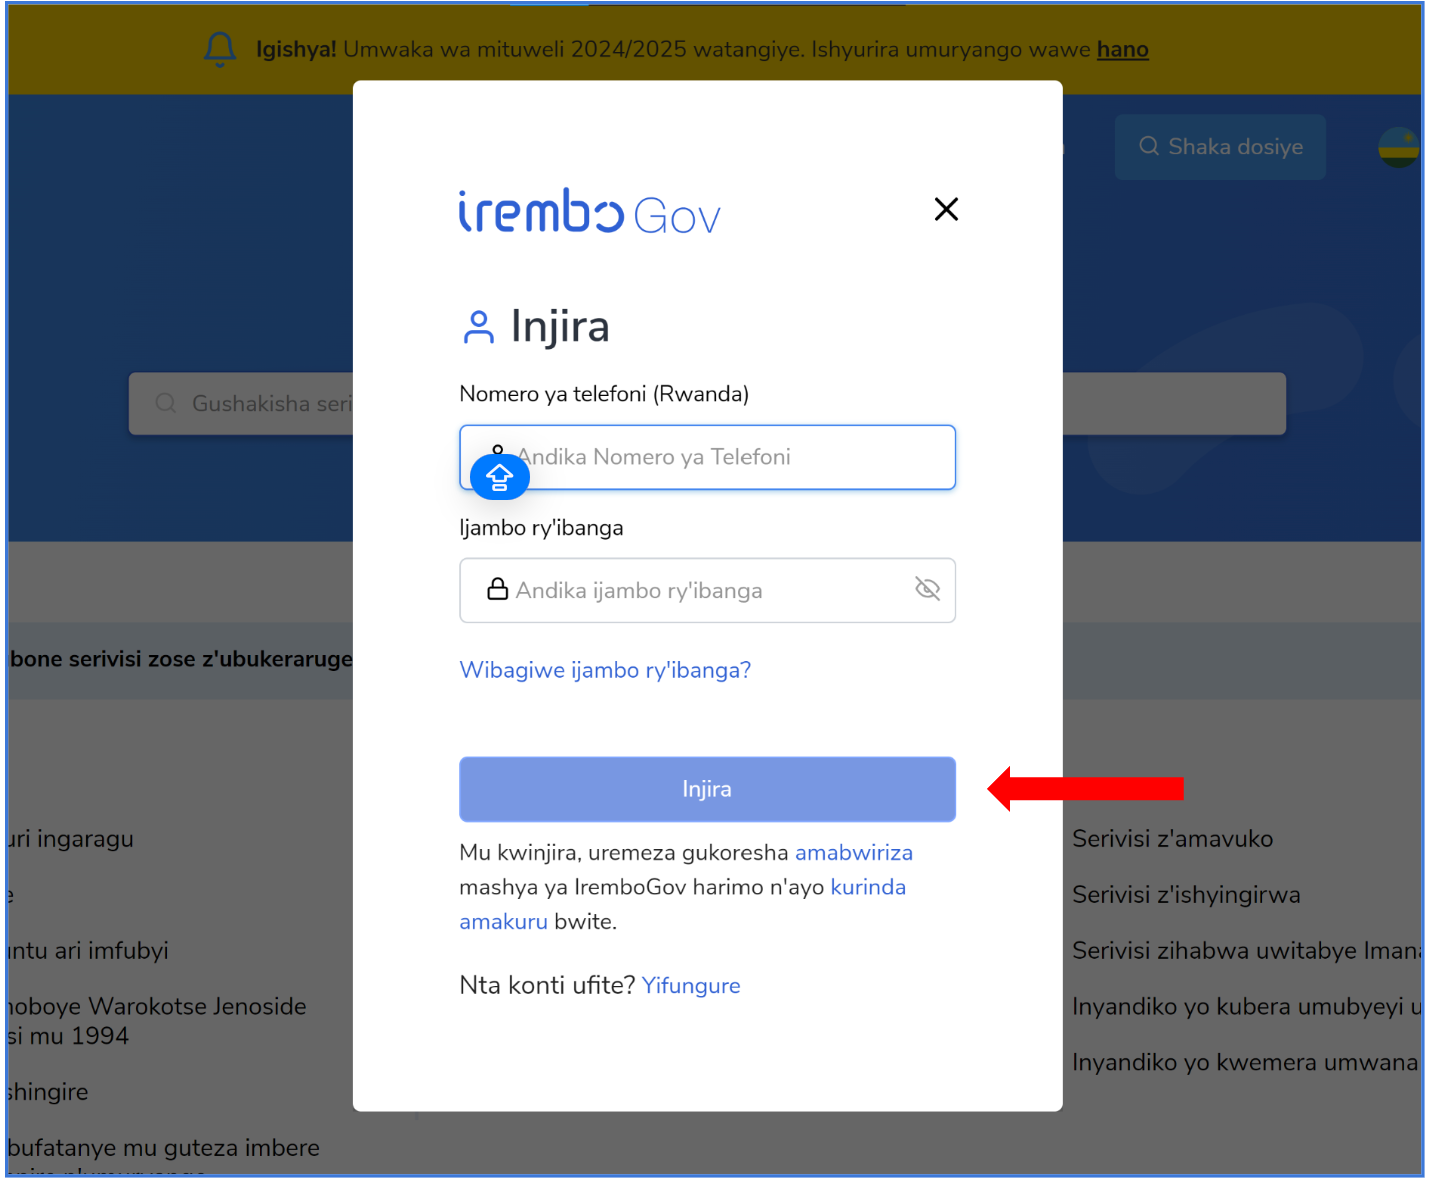Click the lock icon in password field
The image size is (1436, 1188).
coord(497,589)
